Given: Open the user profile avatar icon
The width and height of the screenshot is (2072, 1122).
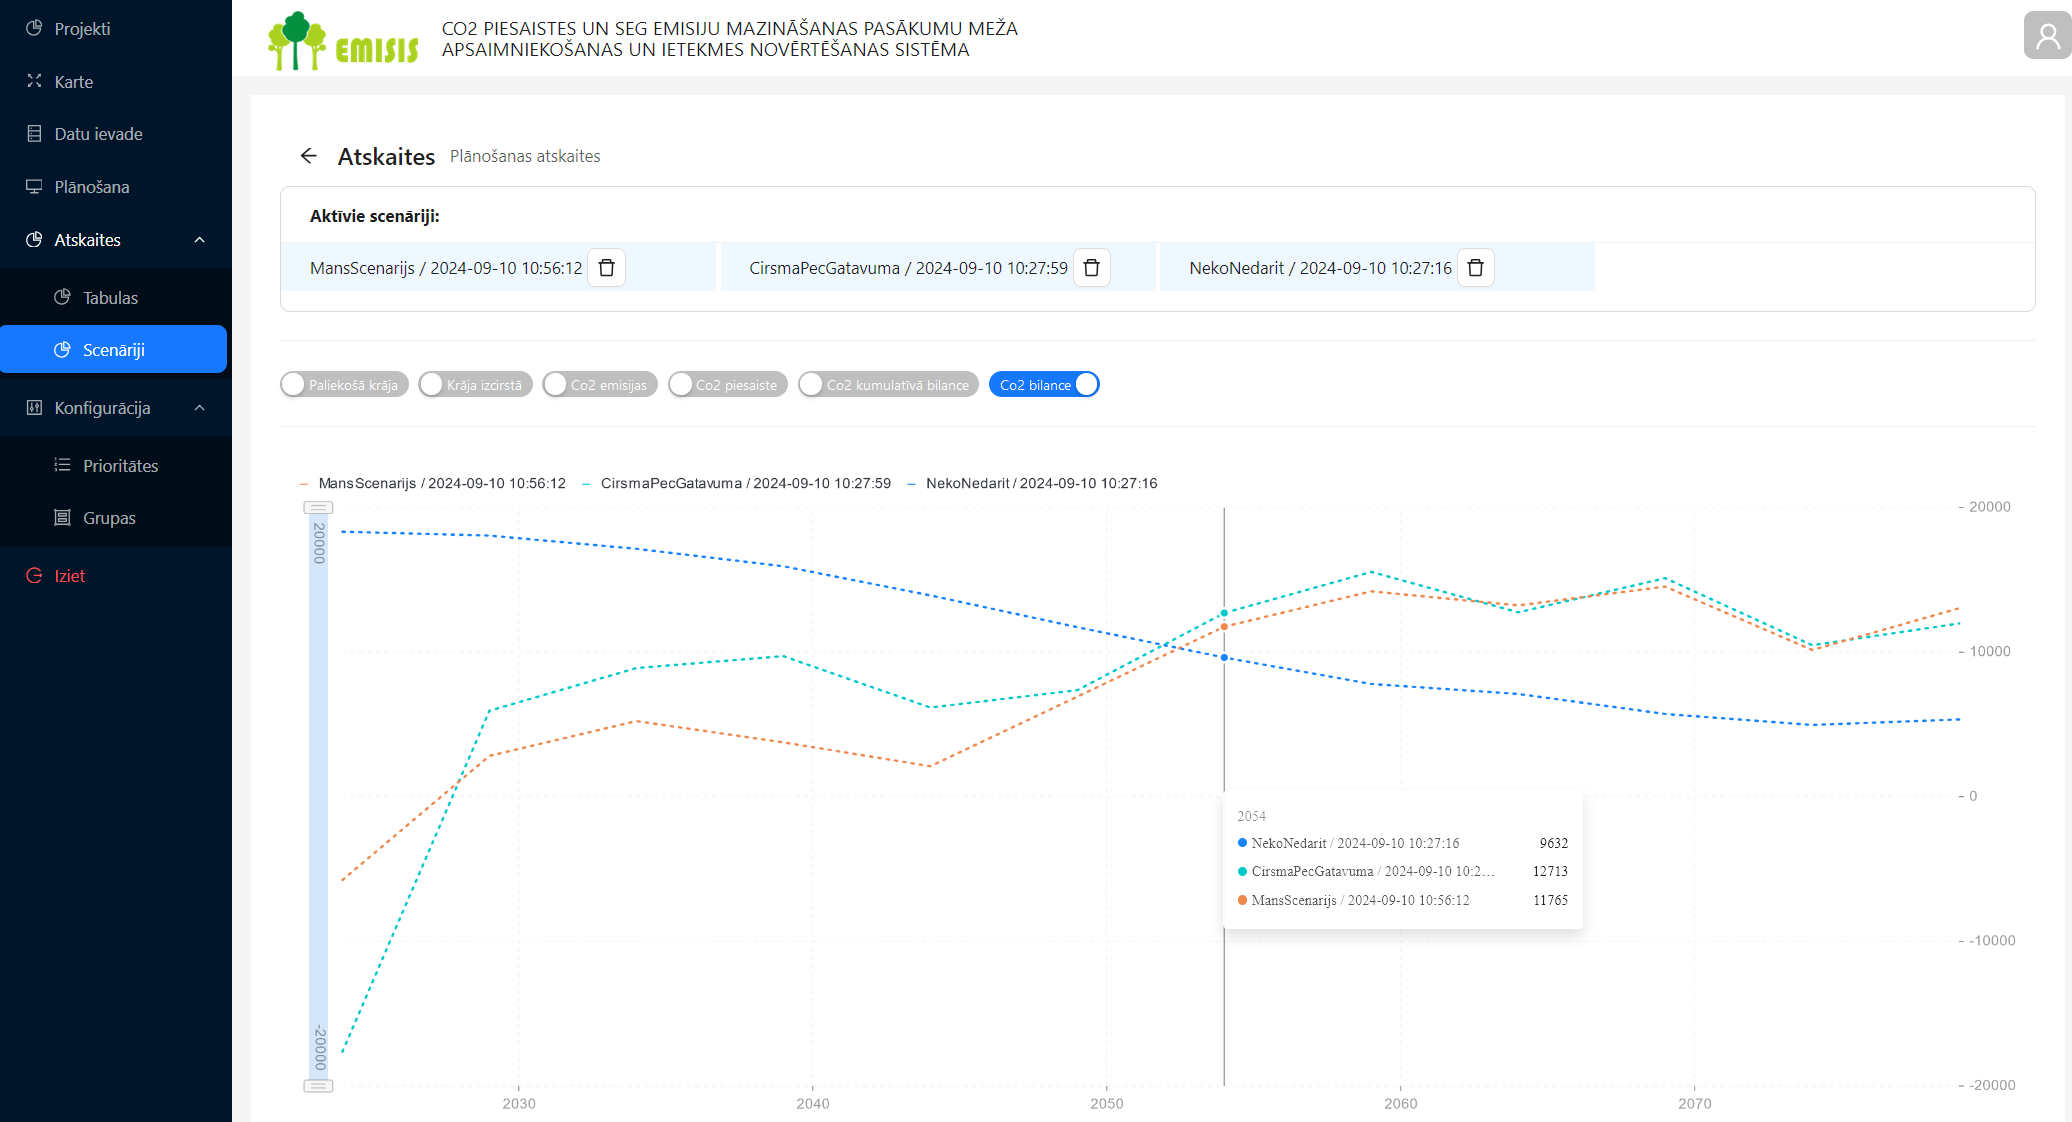Looking at the screenshot, I should [2047, 36].
